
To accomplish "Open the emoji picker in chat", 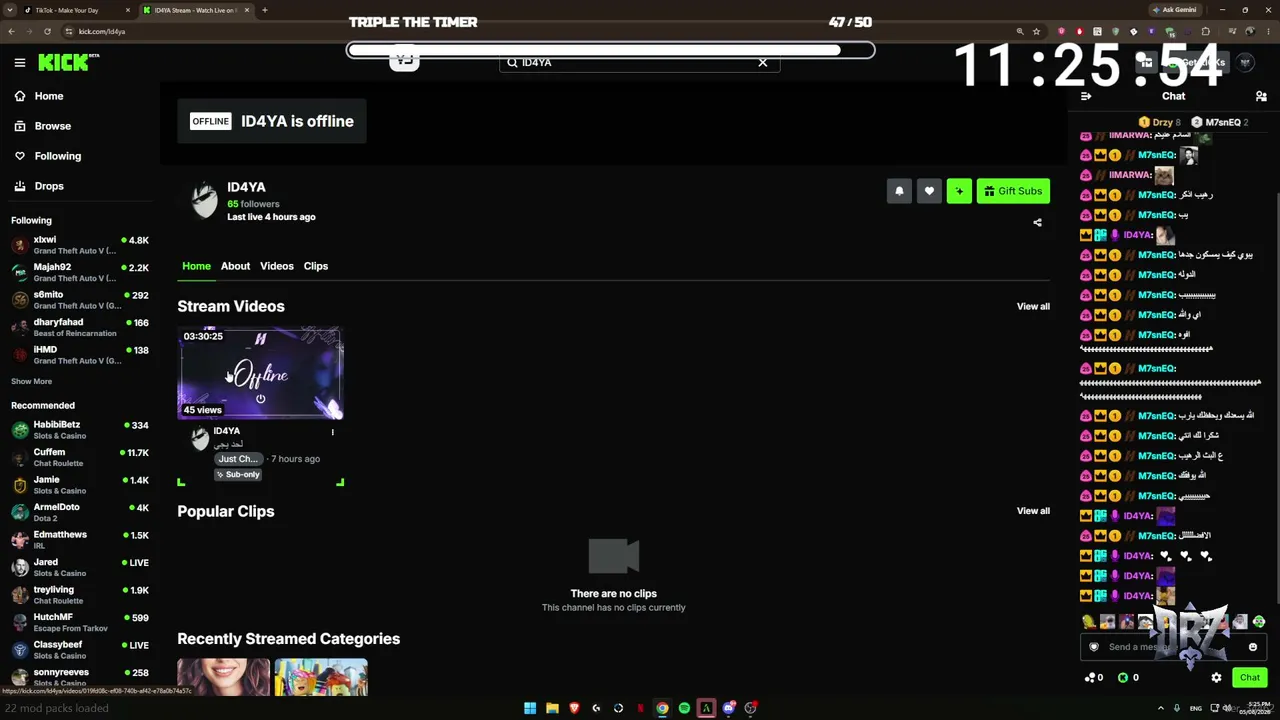I will [1253, 647].
